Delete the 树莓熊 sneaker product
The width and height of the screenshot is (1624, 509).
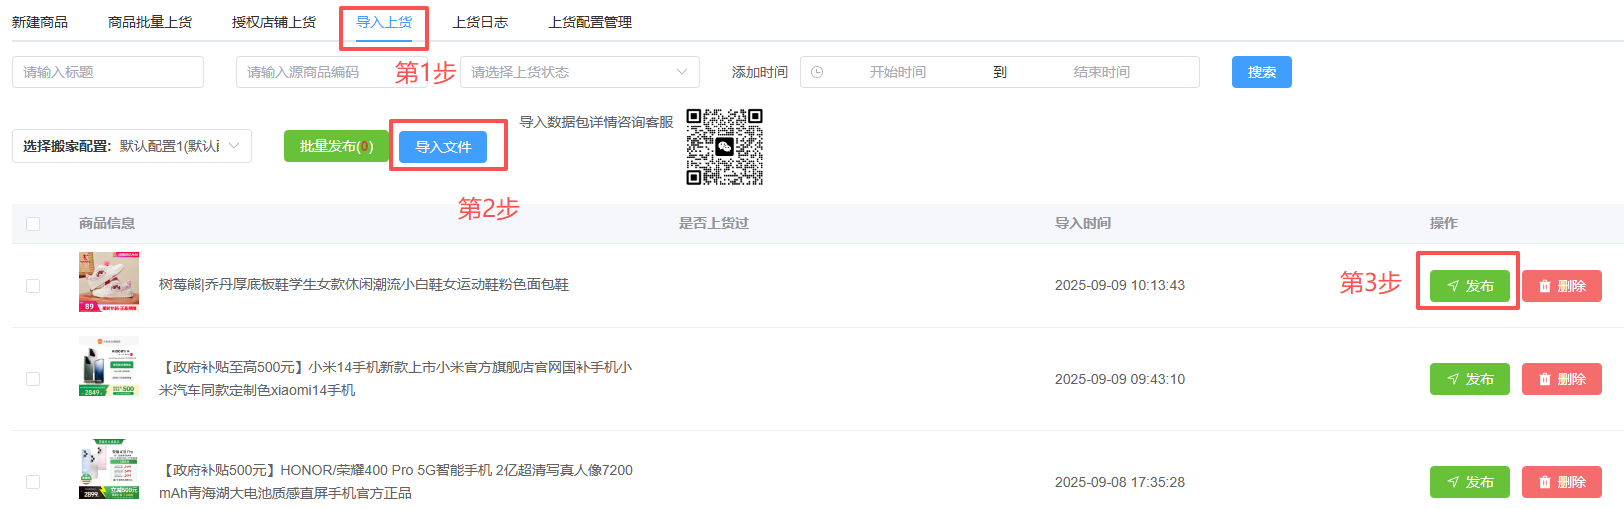[x=1561, y=286]
